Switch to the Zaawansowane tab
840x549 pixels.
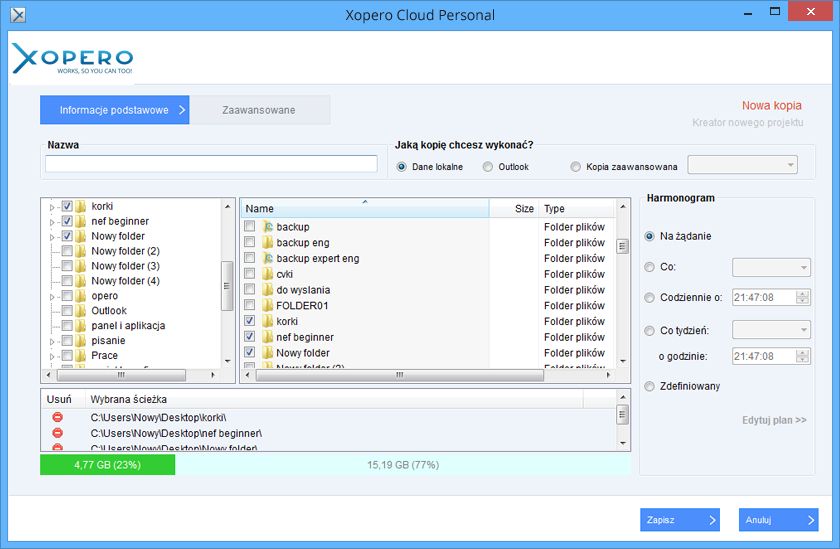[x=259, y=110]
